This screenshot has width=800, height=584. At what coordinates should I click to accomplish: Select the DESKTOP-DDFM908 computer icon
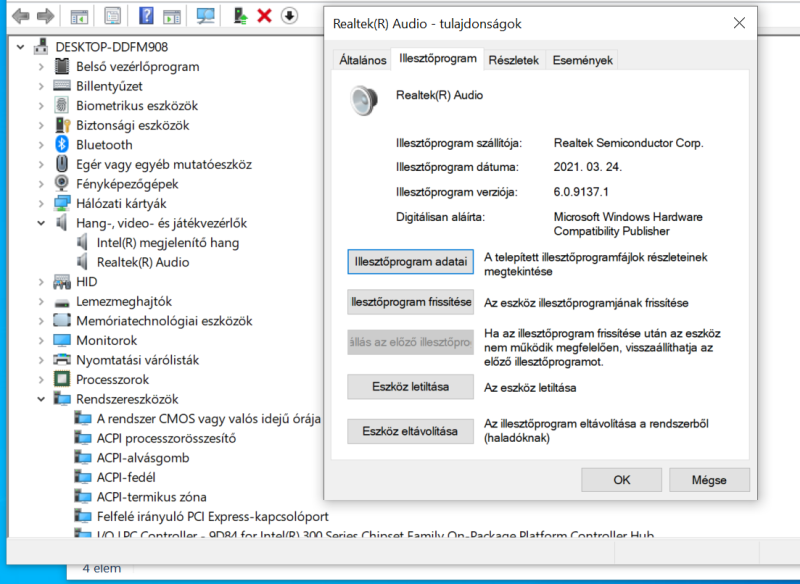click(41, 46)
